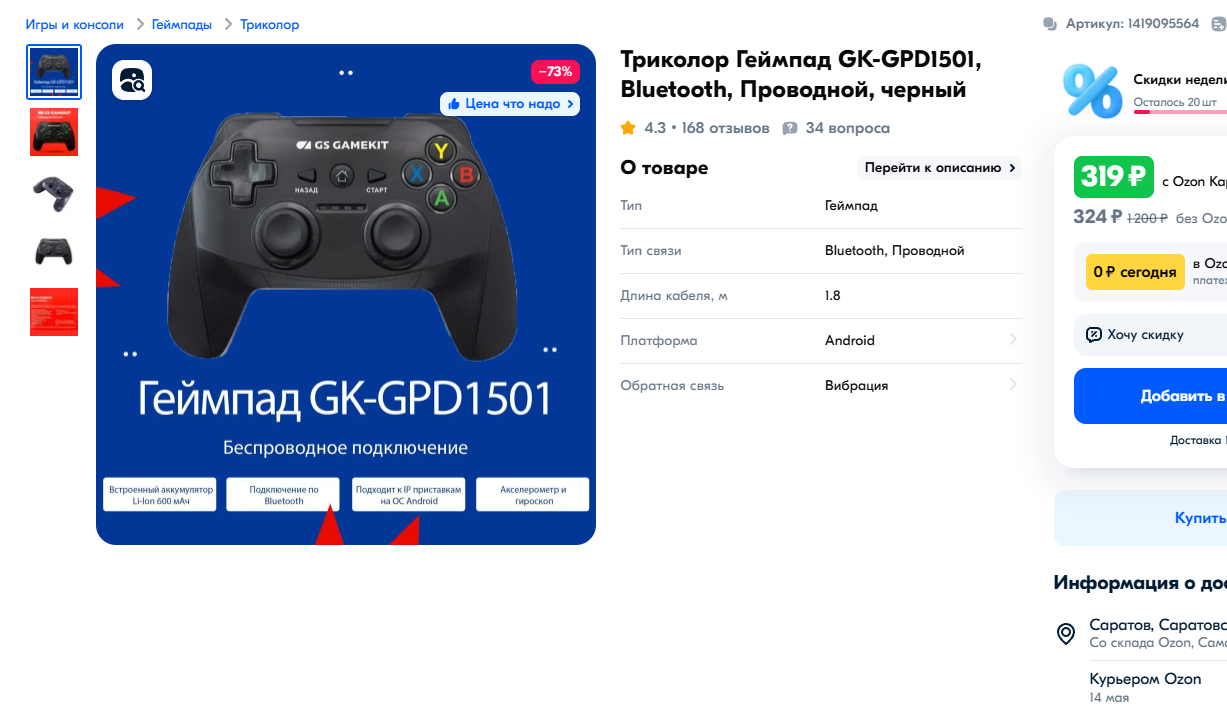Click the 'Хочу скидку' tag icon
This screenshot has width=1227, height=711.
pyautogui.click(x=1094, y=335)
